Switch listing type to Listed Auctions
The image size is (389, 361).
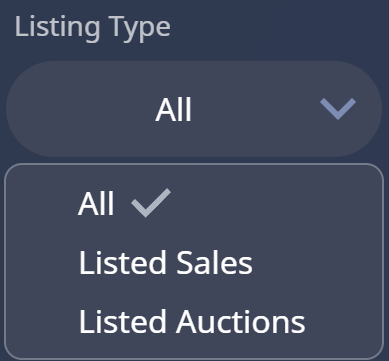[192, 321]
